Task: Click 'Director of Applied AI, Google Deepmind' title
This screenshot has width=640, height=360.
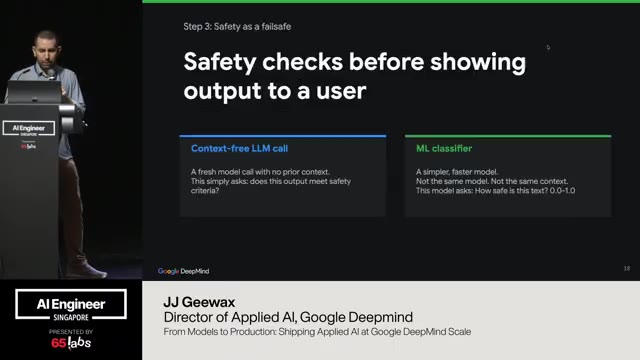Action: point(288,317)
